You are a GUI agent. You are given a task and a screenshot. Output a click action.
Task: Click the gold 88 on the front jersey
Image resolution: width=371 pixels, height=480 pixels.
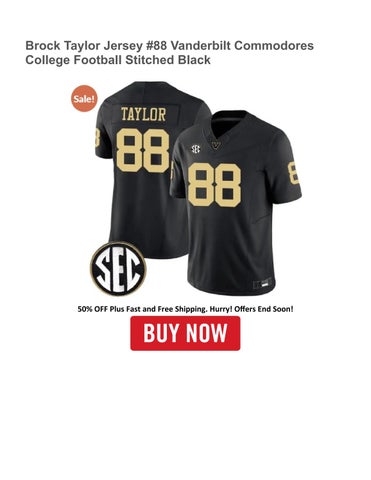click(214, 185)
